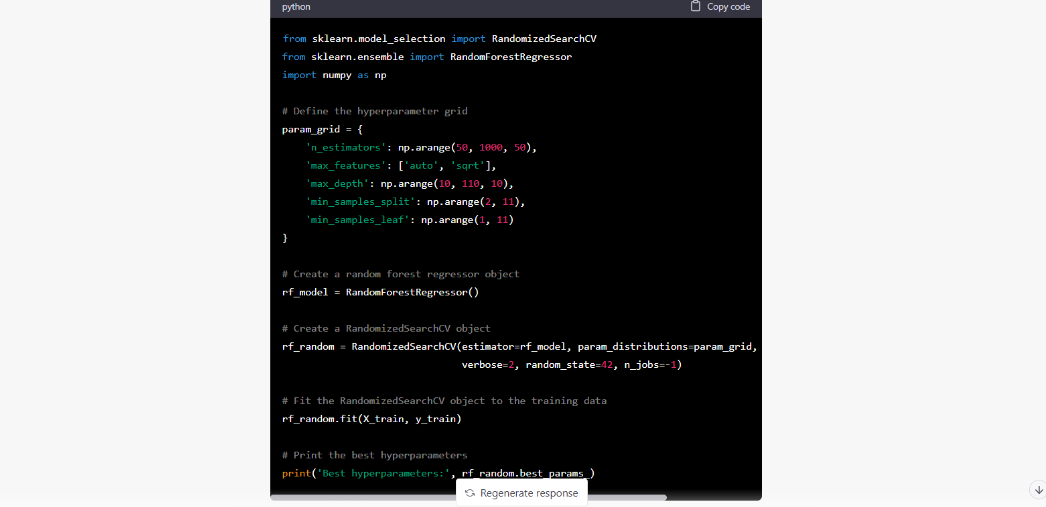Click the 'rf_random = RandomizedSearchCV(' line
This screenshot has height=507, width=1046.
(521, 347)
